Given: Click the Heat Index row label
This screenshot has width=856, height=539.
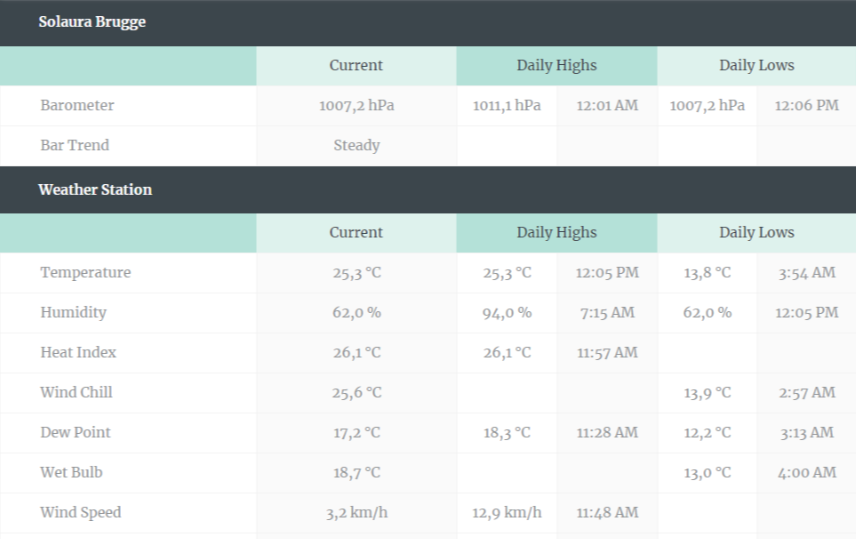Looking at the screenshot, I should (78, 352).
